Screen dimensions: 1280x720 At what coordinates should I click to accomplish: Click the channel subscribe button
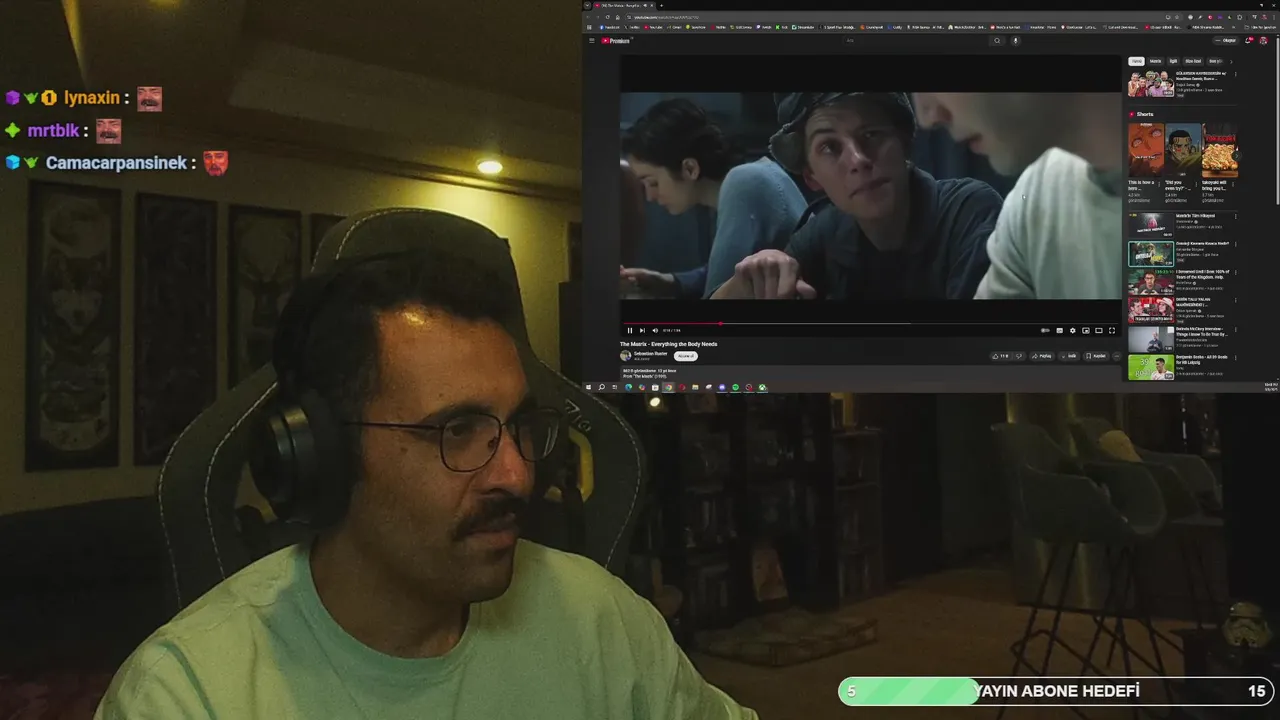click(x=686, y=356)
